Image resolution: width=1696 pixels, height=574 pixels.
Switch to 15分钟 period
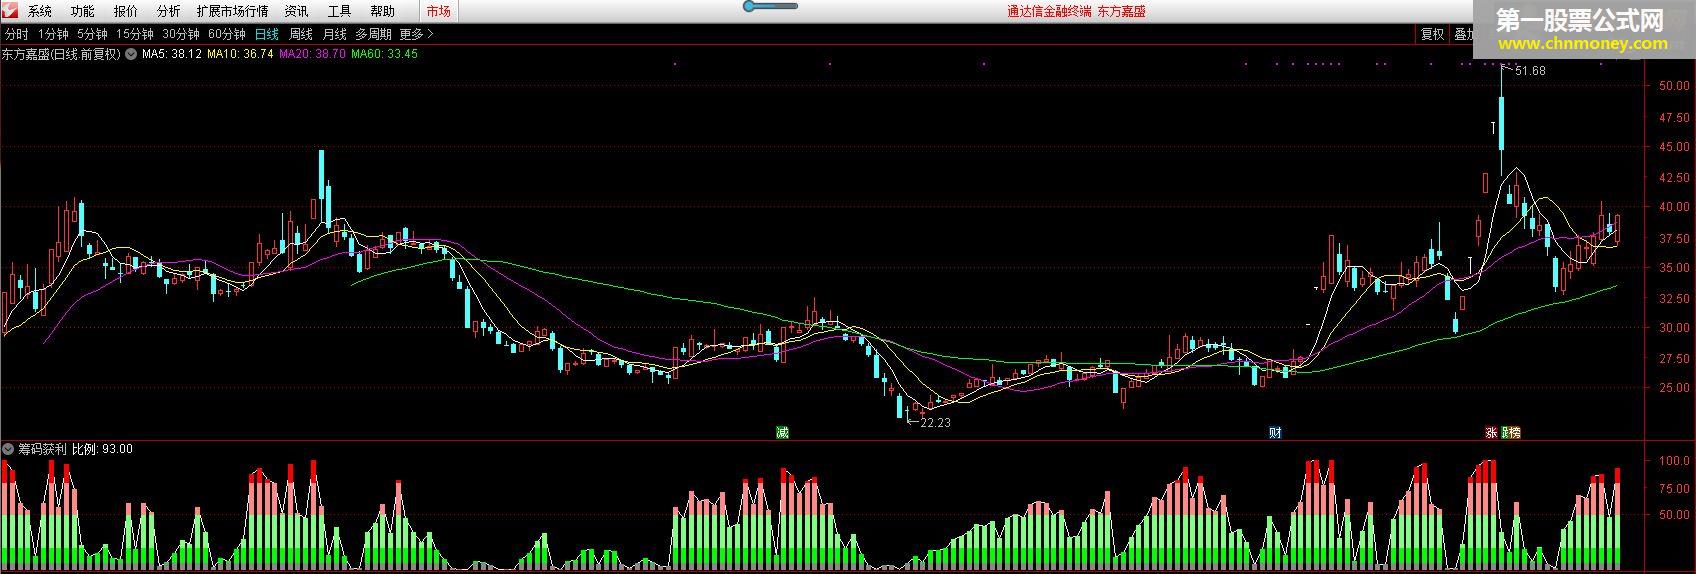click(135, 34)
